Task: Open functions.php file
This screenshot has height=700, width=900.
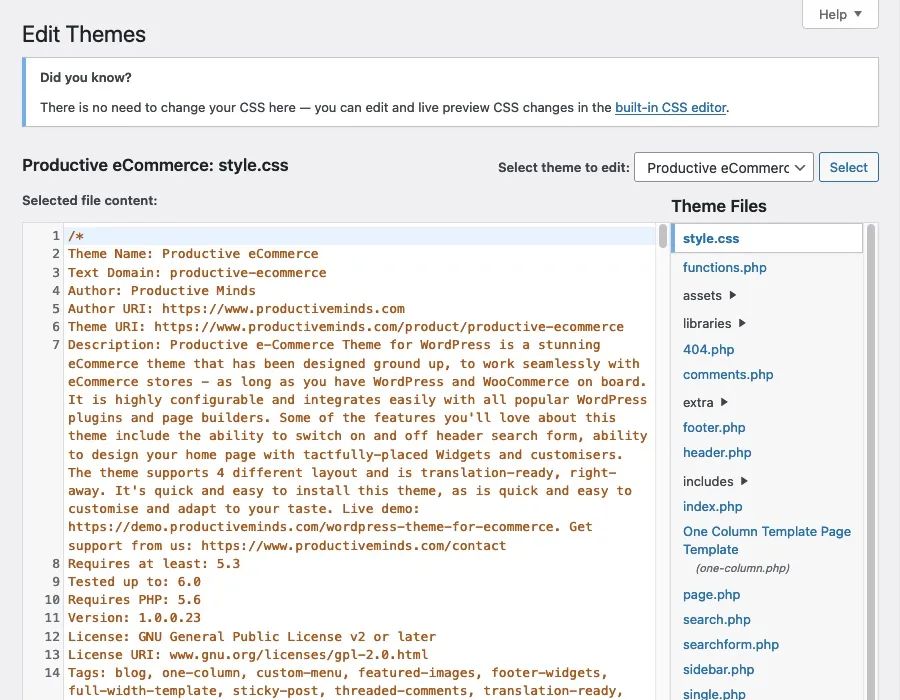Action: click(x=724, y=267)
